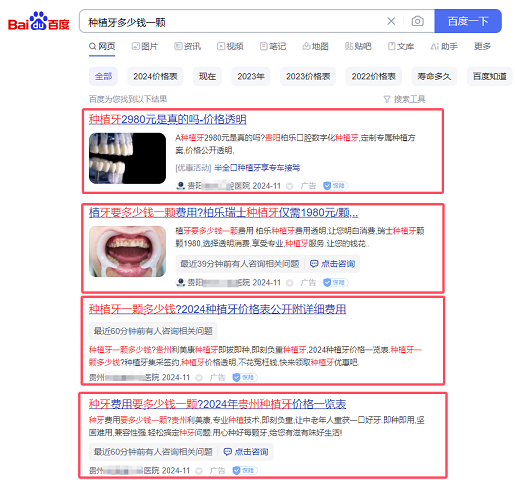This screenshot has width=515, height=480.
Task: Filter by 现在 chip
Action: pyautogui.click(x=207, y=76)
